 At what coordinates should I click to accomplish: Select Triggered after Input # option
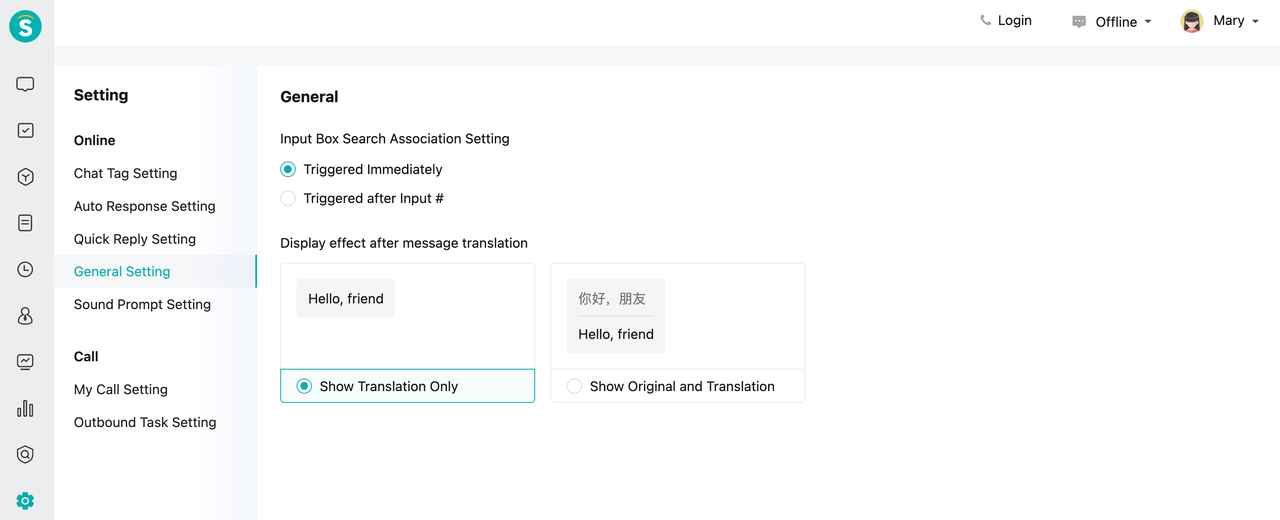288,199
